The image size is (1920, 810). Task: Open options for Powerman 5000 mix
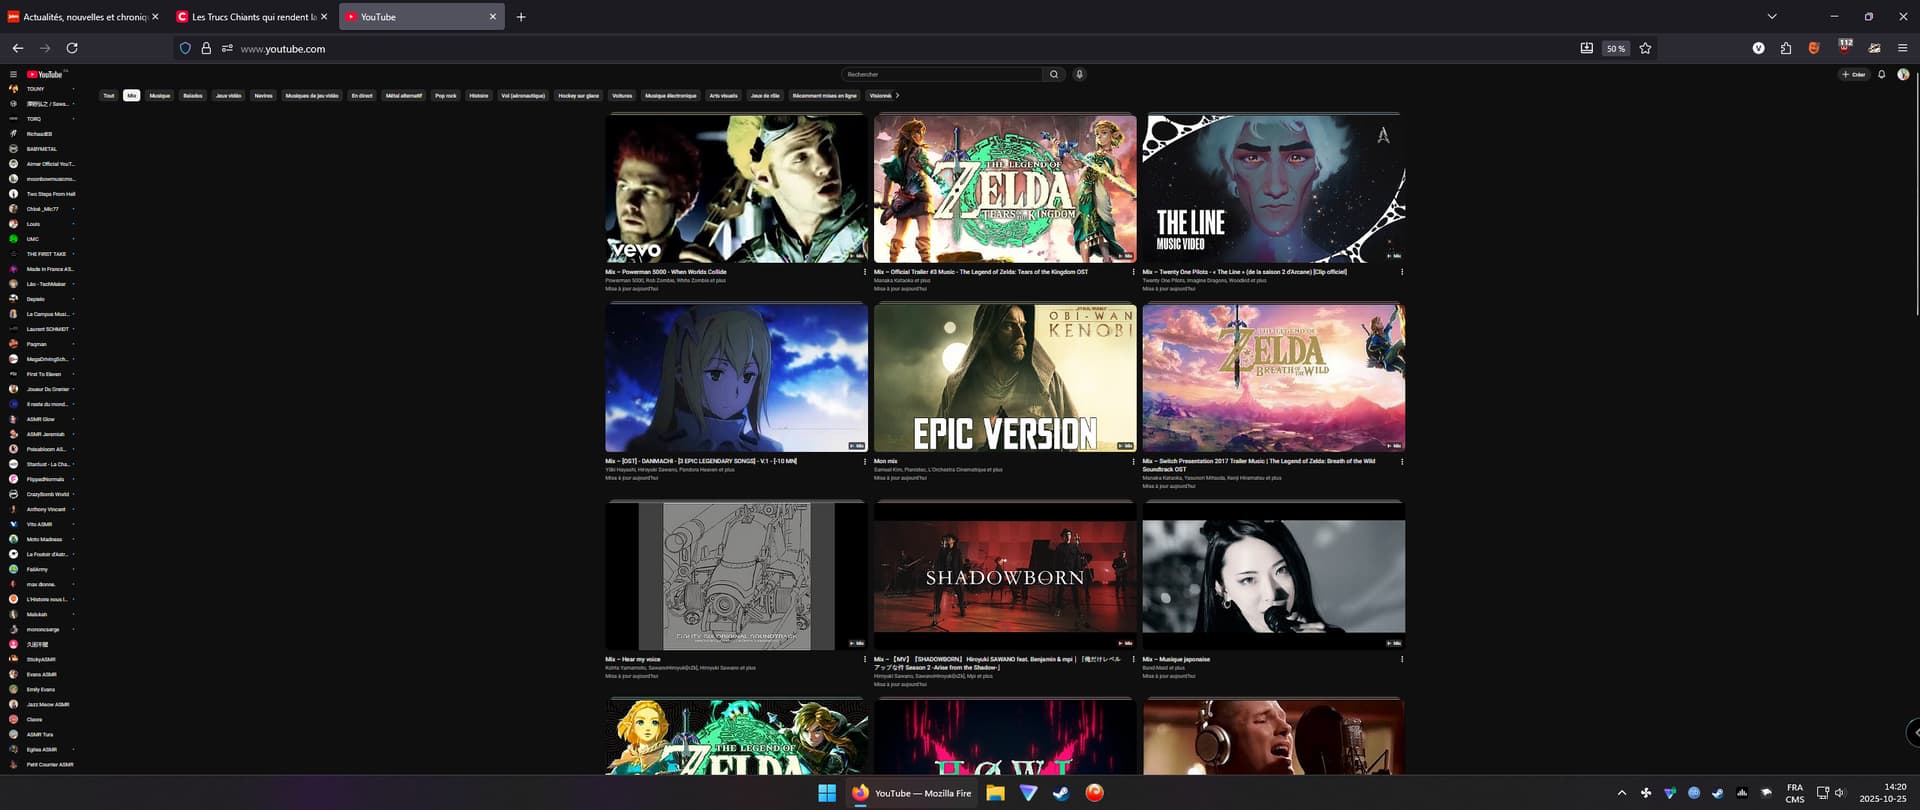865,272
